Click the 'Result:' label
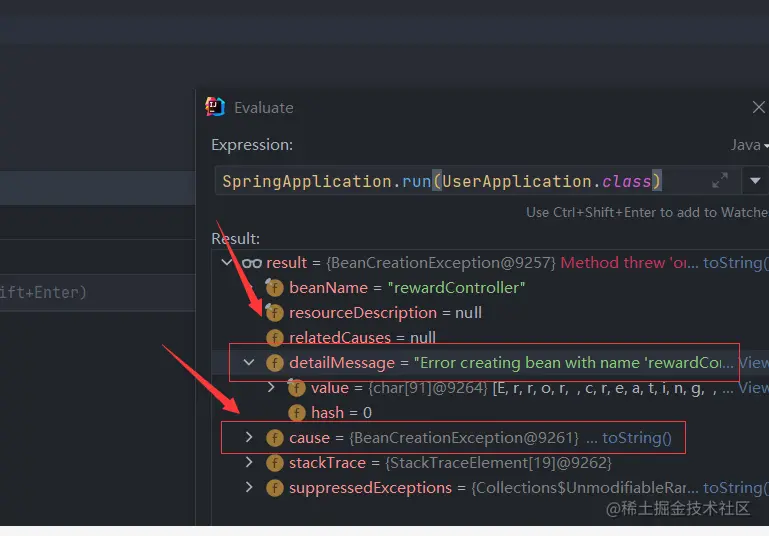The image size is (769, 536). pyautogui.click(x=235, y=239)
